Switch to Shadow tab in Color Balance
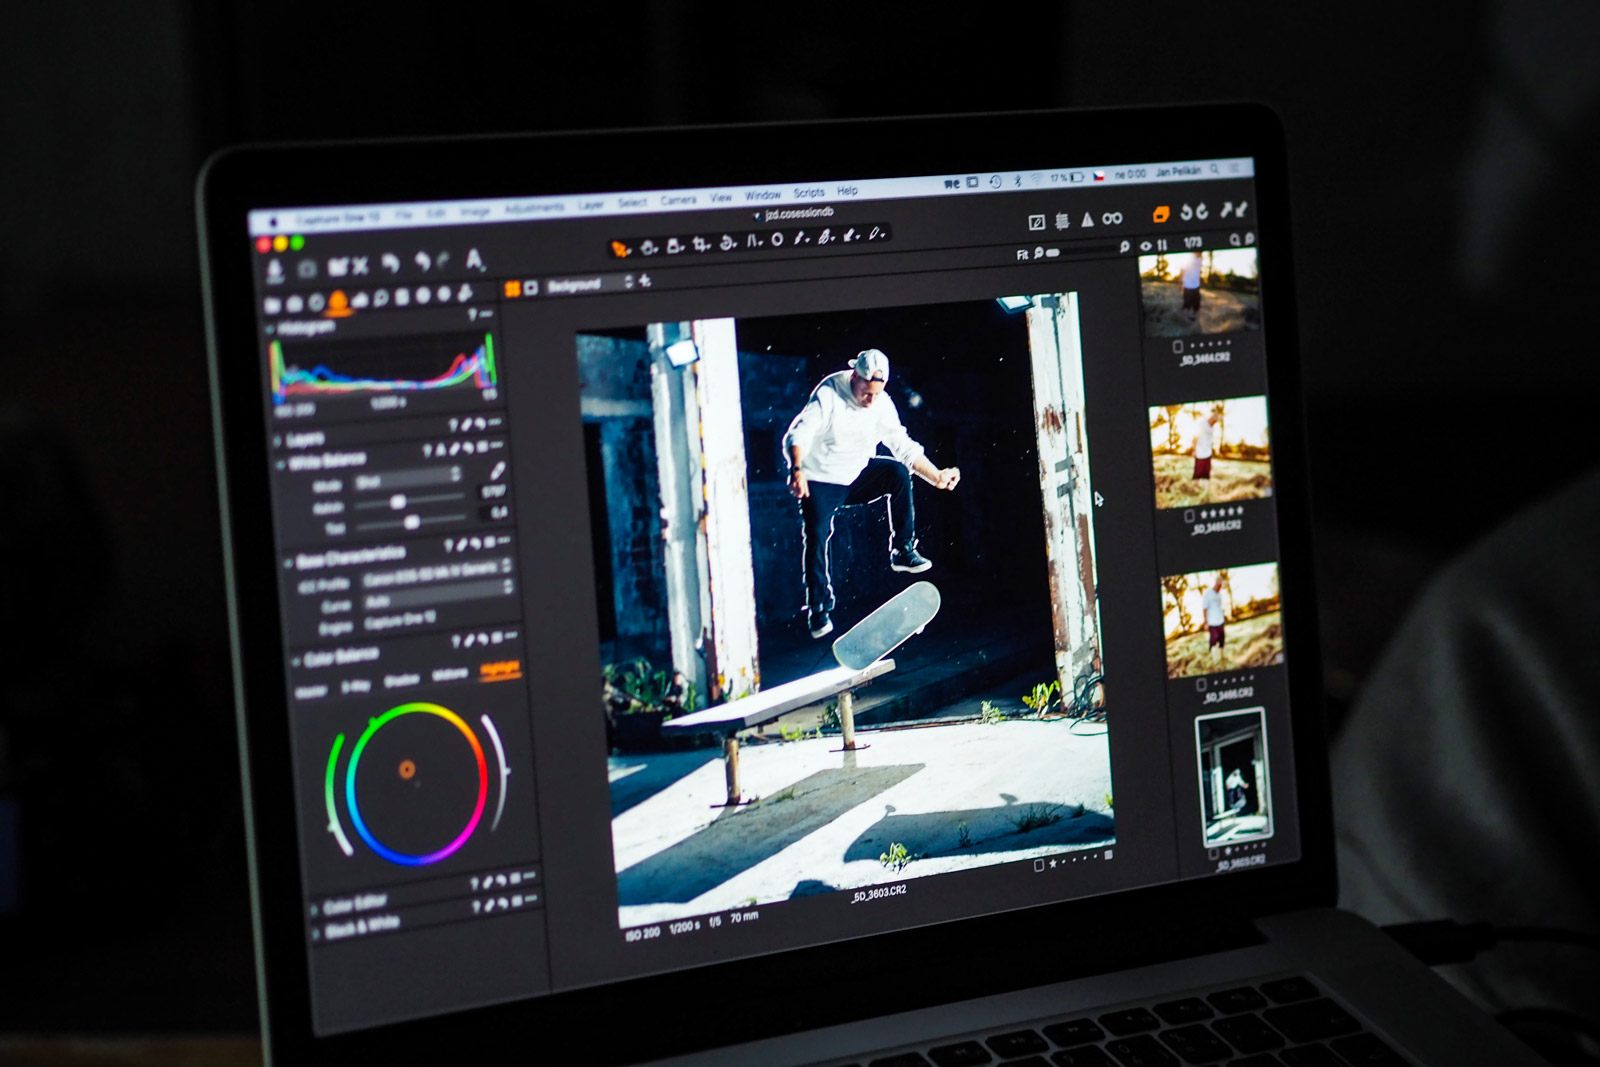This screenshot has width=1600, height=1067. coord(401,679)
